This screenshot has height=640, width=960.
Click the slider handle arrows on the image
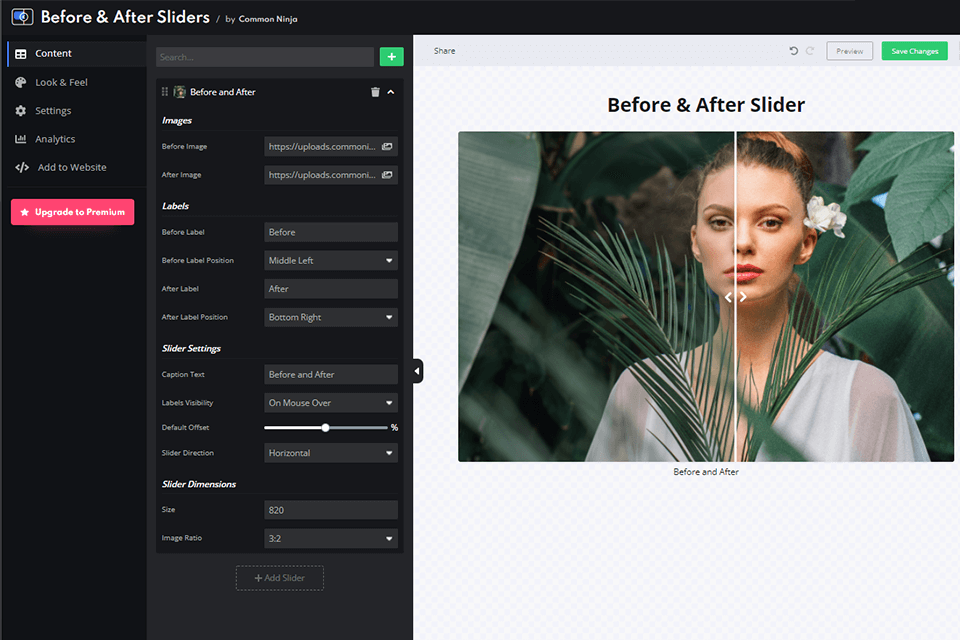coord(735,297)
